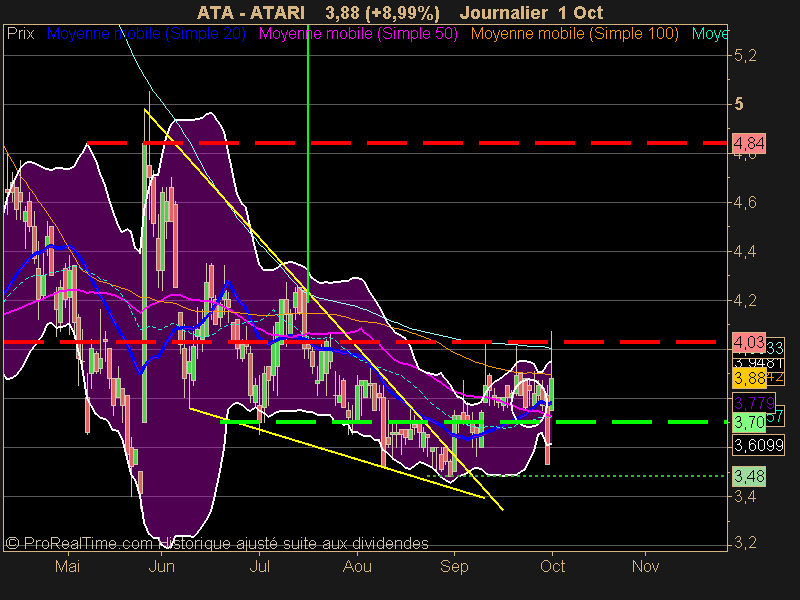Click the green 3,48 support price tag

749,476
